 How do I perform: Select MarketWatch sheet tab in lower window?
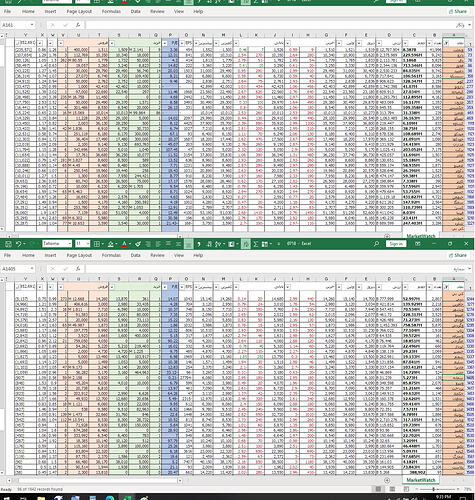tap(421, 480)
